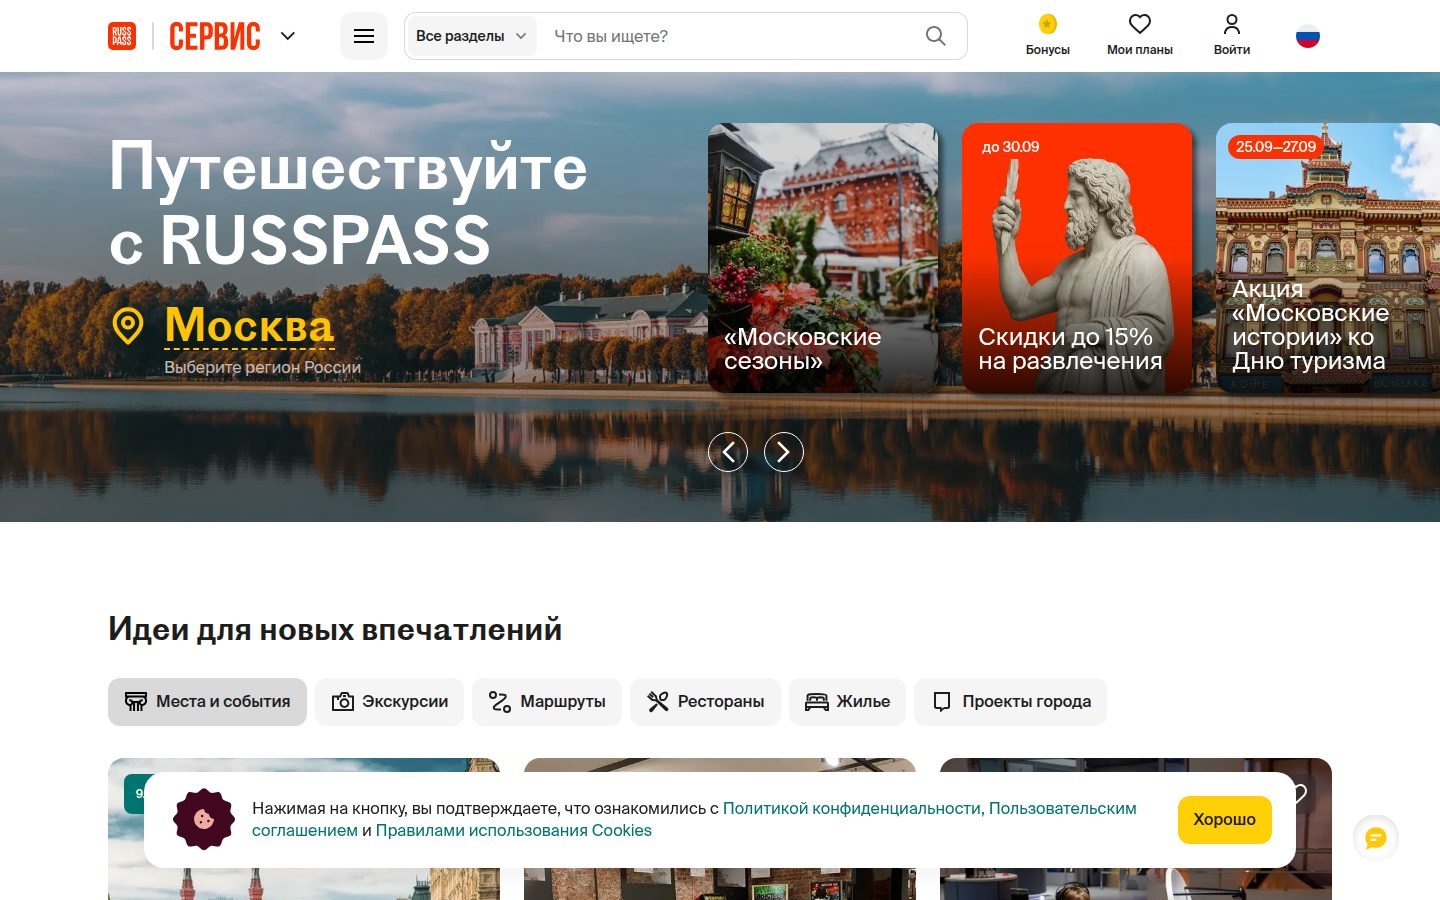This screenshot has width=1440, height=900.
Task: Open the Все разделы dropdown
Action: (x=471, y=36)
